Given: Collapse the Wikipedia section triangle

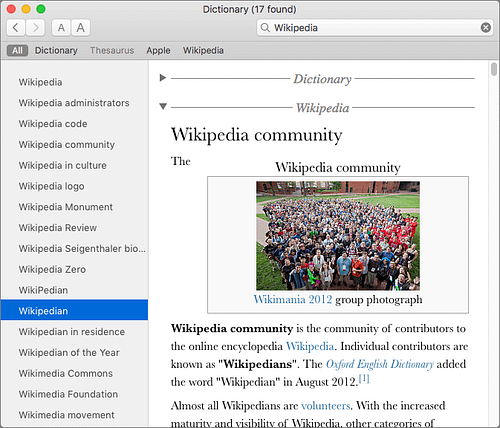Looking at the screenshot, I should (163, 106).
